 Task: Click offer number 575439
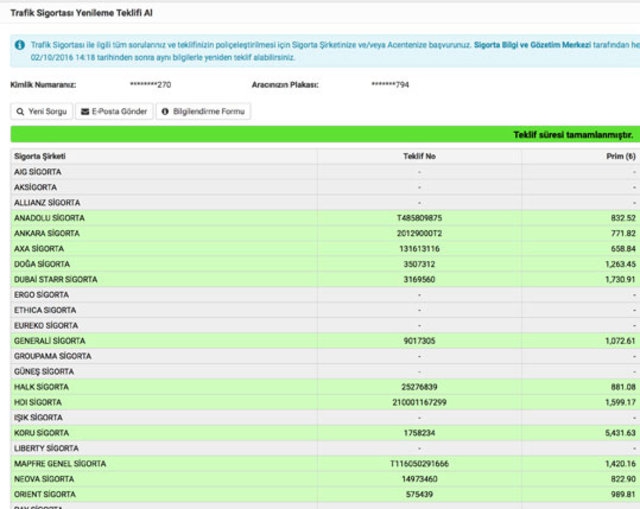419,495
